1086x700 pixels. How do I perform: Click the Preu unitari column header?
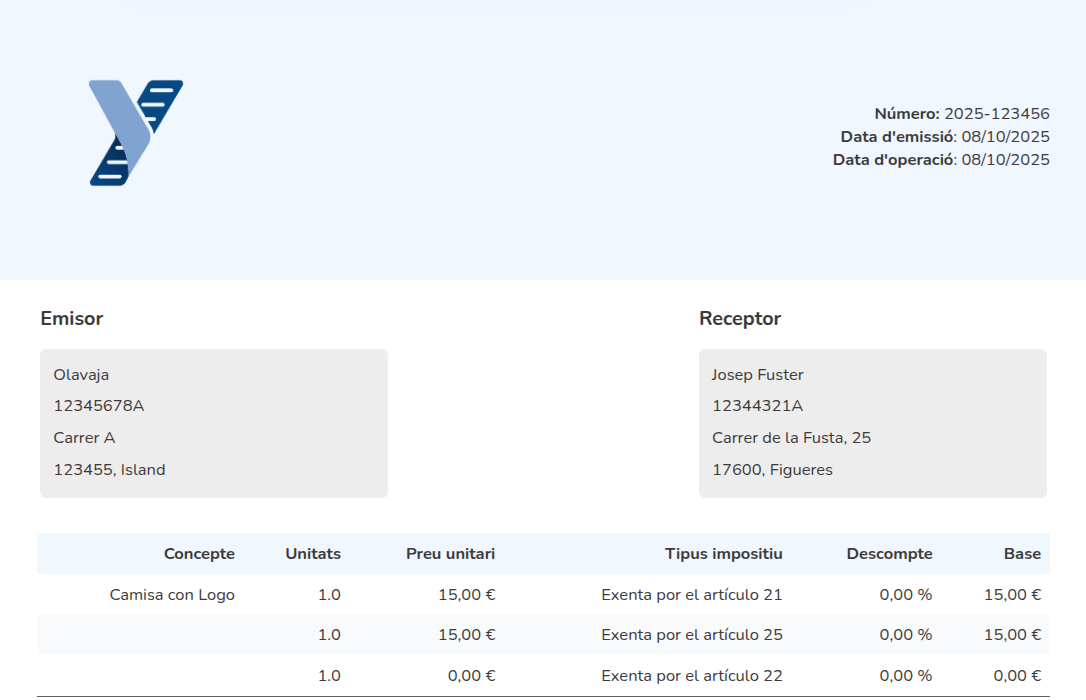coord(450,554)
